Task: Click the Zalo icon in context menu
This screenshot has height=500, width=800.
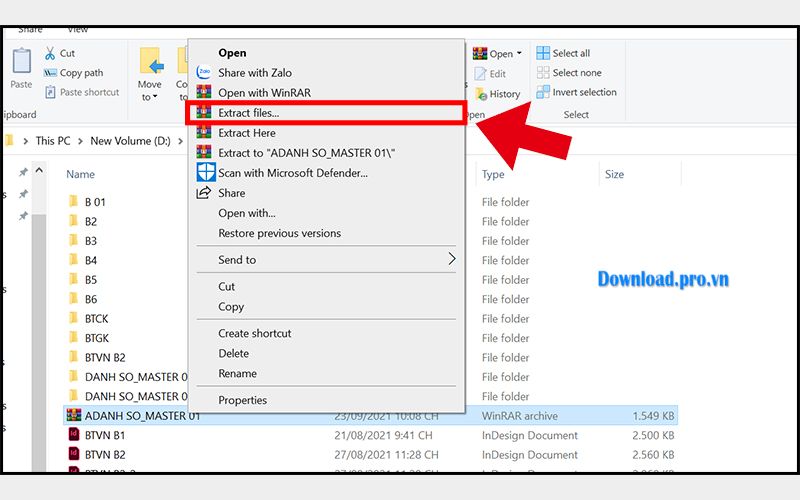Action: click(x=204, y=72)
